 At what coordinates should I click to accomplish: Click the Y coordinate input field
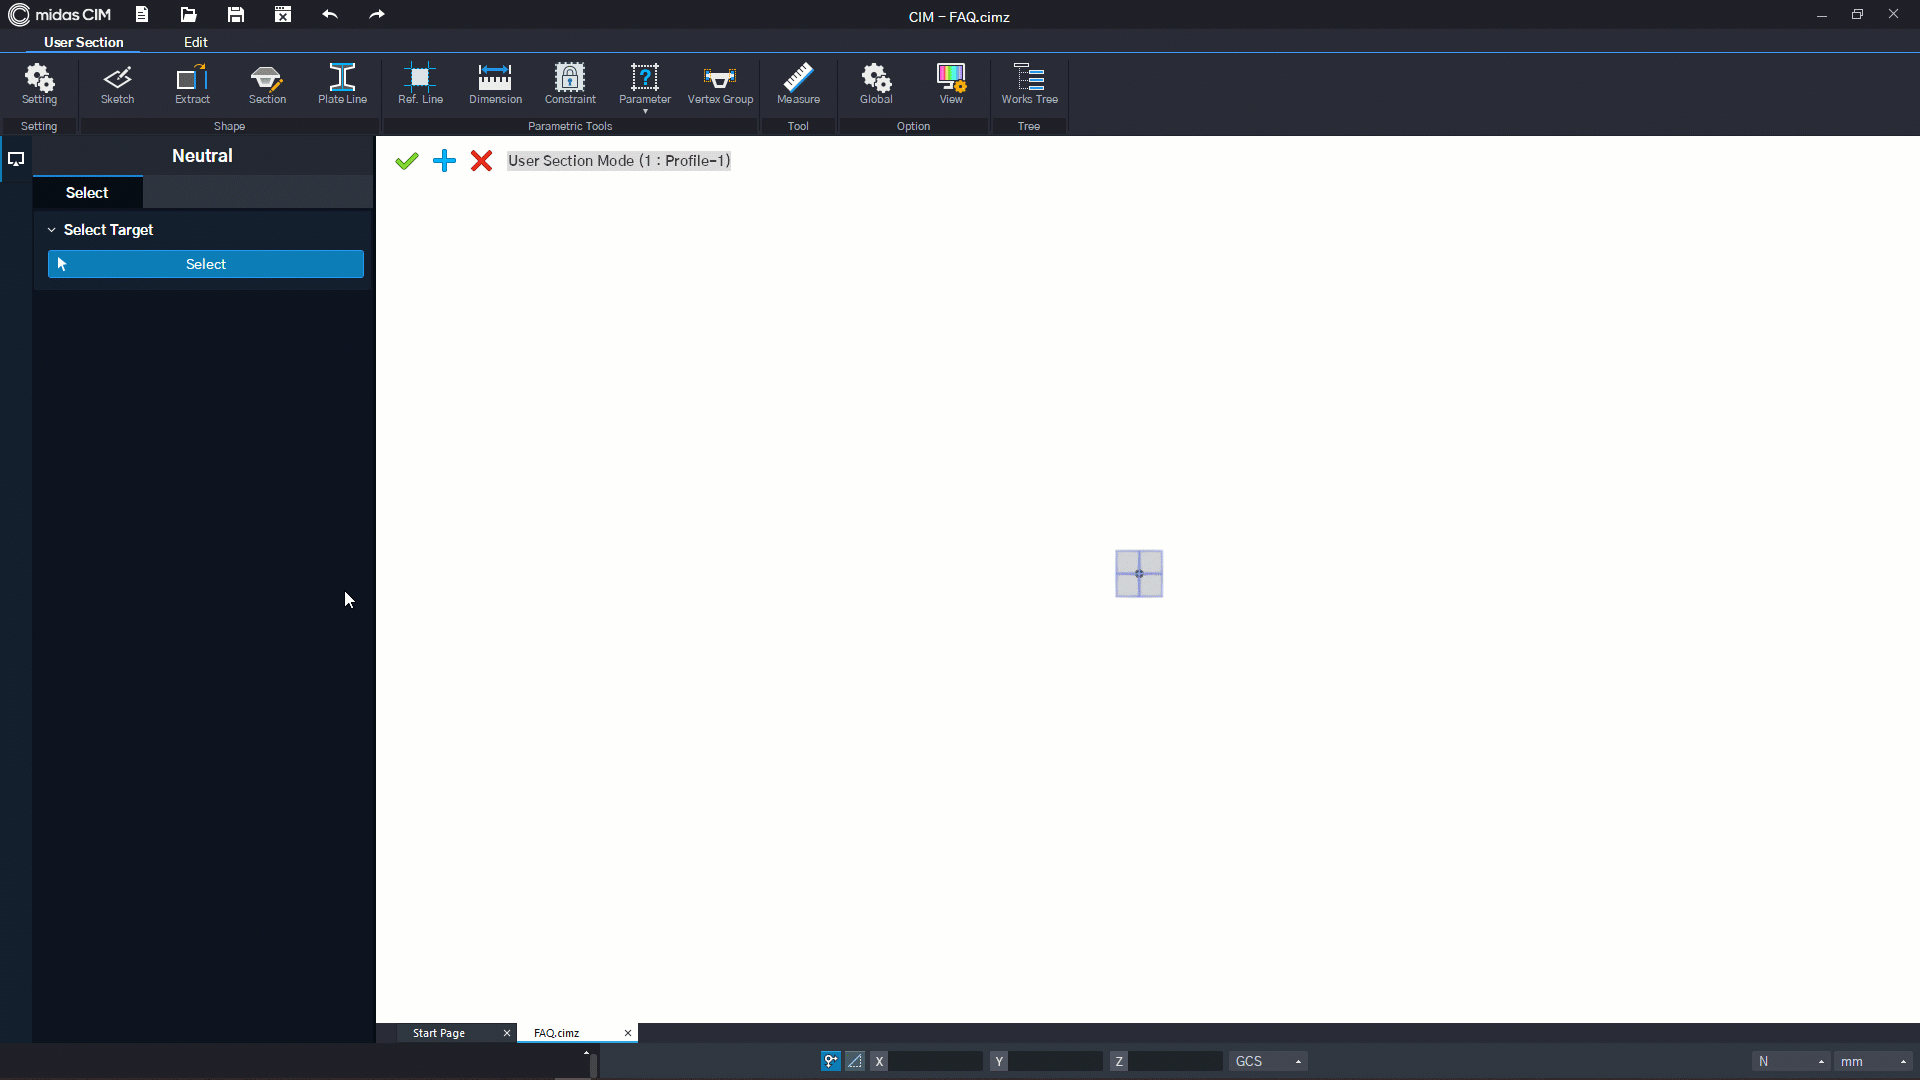[1056, 1061]
